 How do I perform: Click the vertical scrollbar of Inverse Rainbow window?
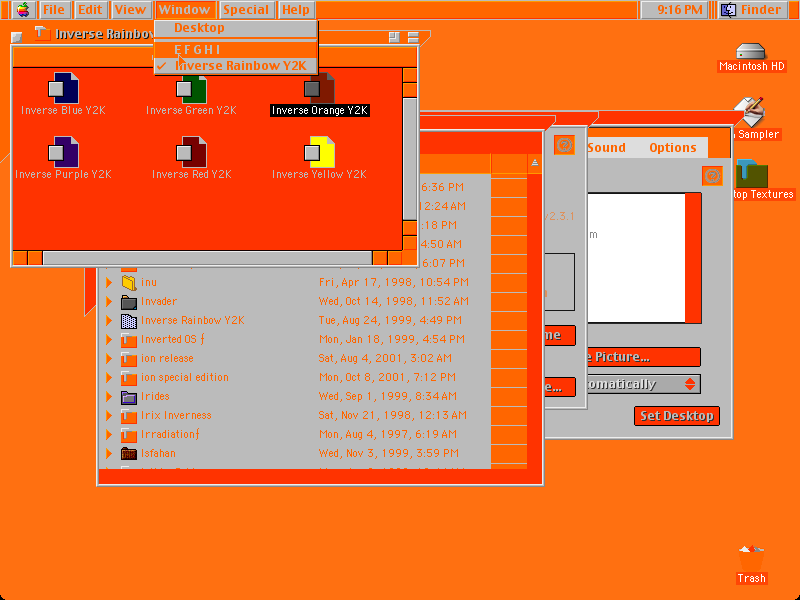(x=410, y=159)
